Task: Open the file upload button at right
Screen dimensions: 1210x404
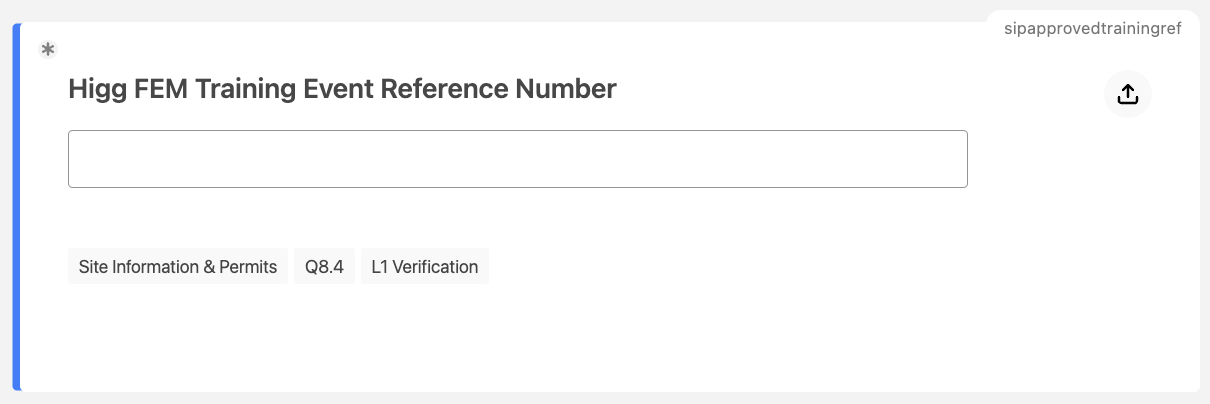Action: (x=1127, y=94)
